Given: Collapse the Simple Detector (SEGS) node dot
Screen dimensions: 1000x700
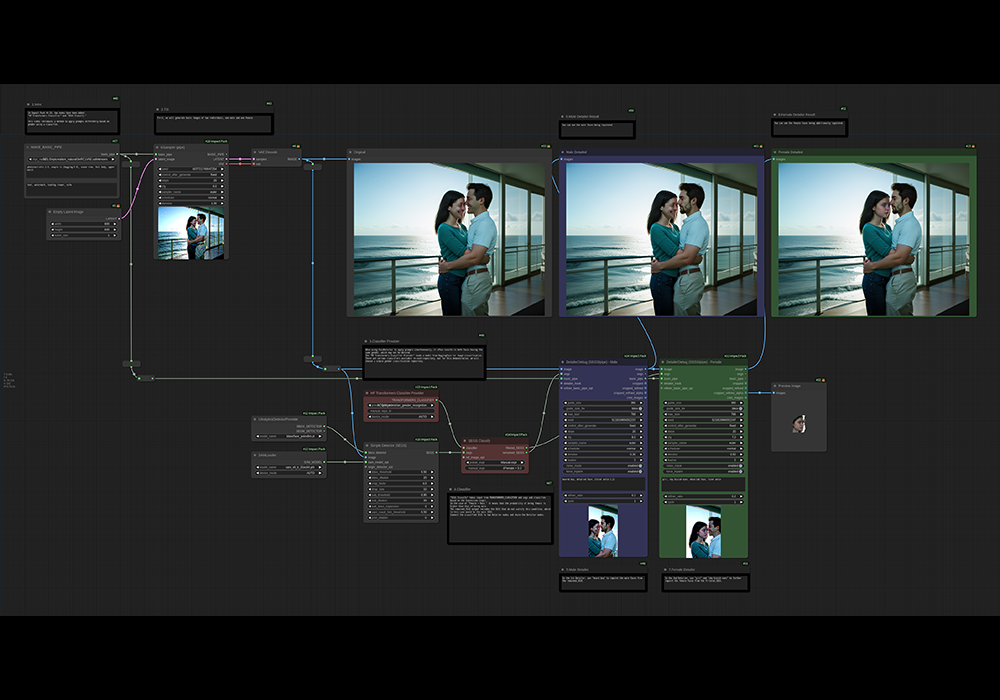Looking at the screenshot, I should (x=367, y=446).
